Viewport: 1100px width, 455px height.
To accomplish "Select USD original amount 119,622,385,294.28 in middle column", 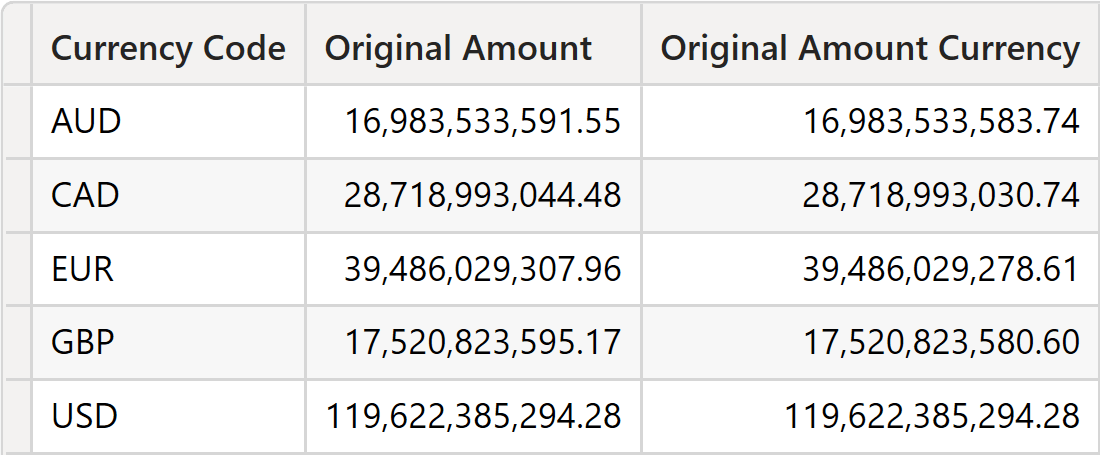I will [474, 416].
